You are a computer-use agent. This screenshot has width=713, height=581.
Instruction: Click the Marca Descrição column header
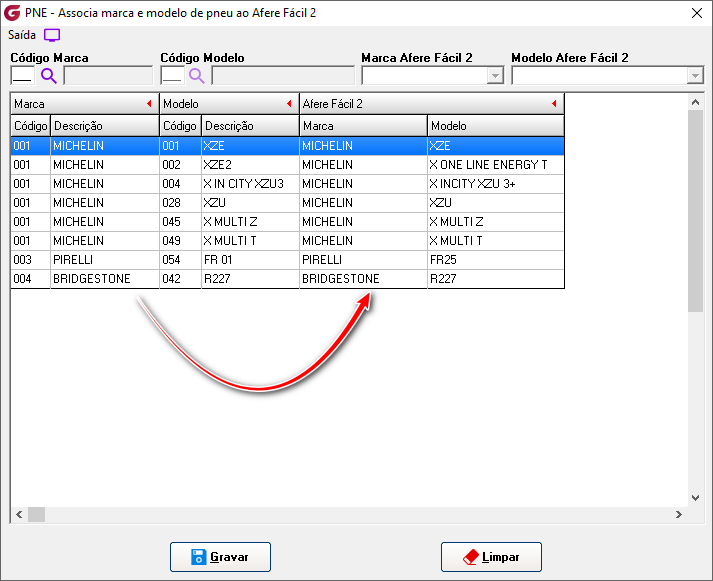[x=105, y=125]
